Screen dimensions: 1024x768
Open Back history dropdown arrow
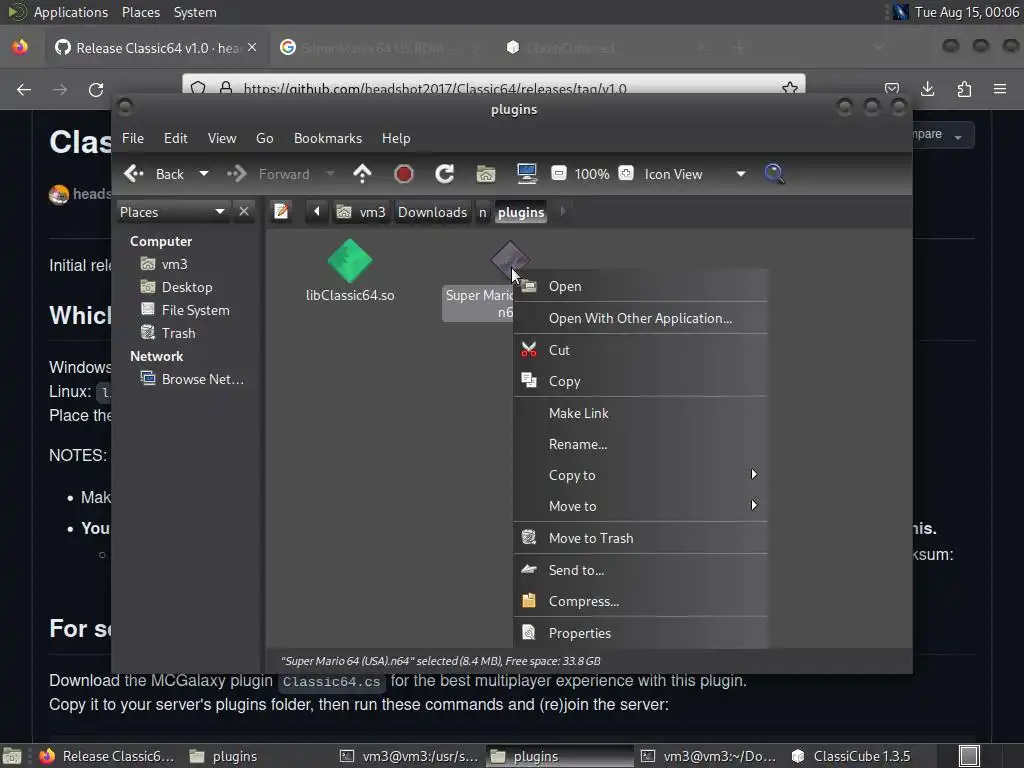click(204, 174)
